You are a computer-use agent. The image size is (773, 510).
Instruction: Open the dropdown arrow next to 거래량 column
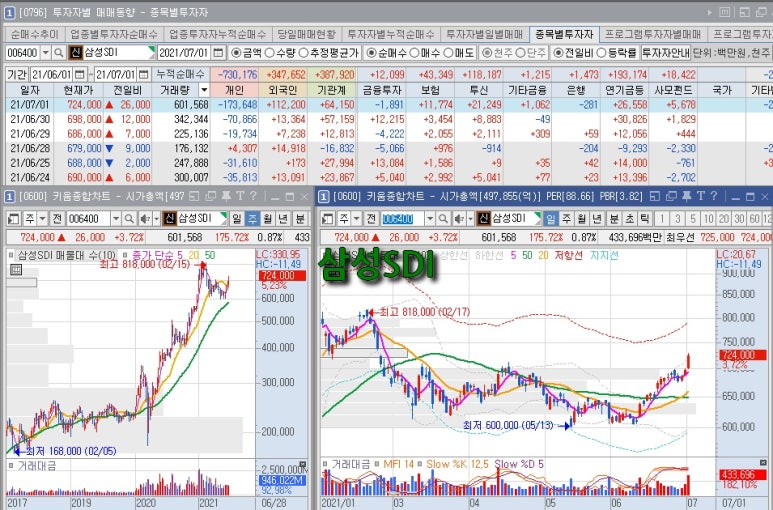pyautogui.click(x=203, y=90)
